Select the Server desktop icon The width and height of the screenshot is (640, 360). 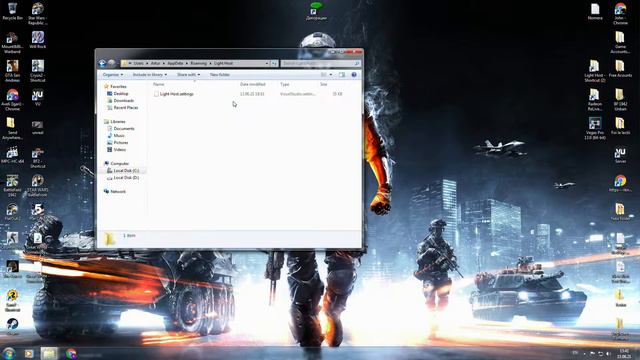(620, 155)
